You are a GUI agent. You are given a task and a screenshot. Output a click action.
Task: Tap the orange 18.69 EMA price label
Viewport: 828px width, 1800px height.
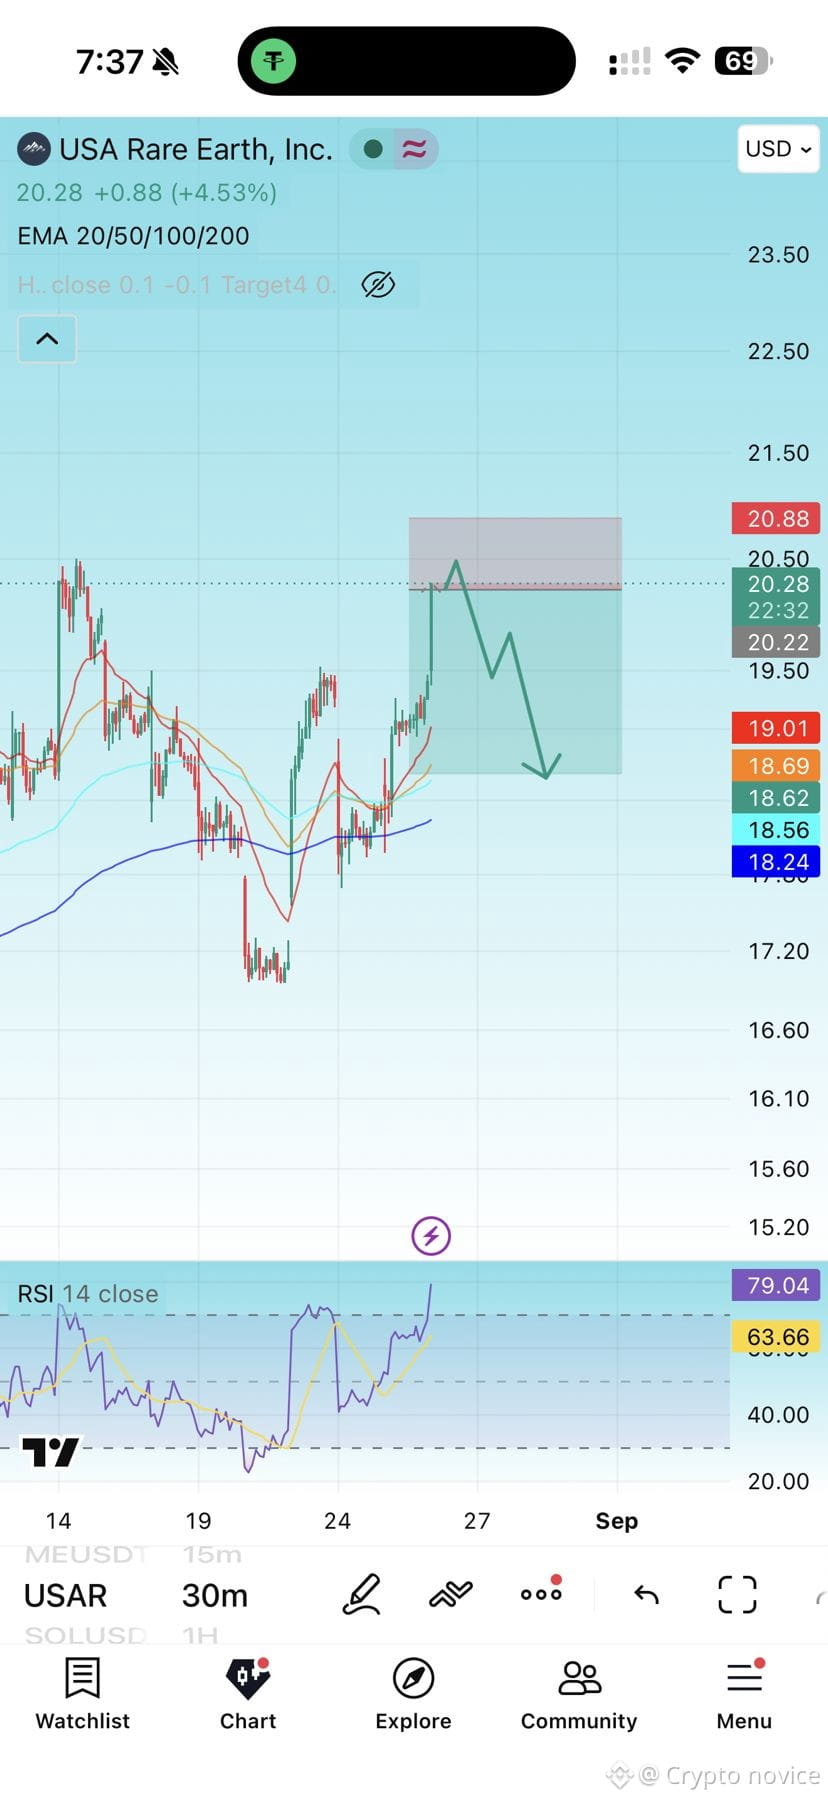777,766
